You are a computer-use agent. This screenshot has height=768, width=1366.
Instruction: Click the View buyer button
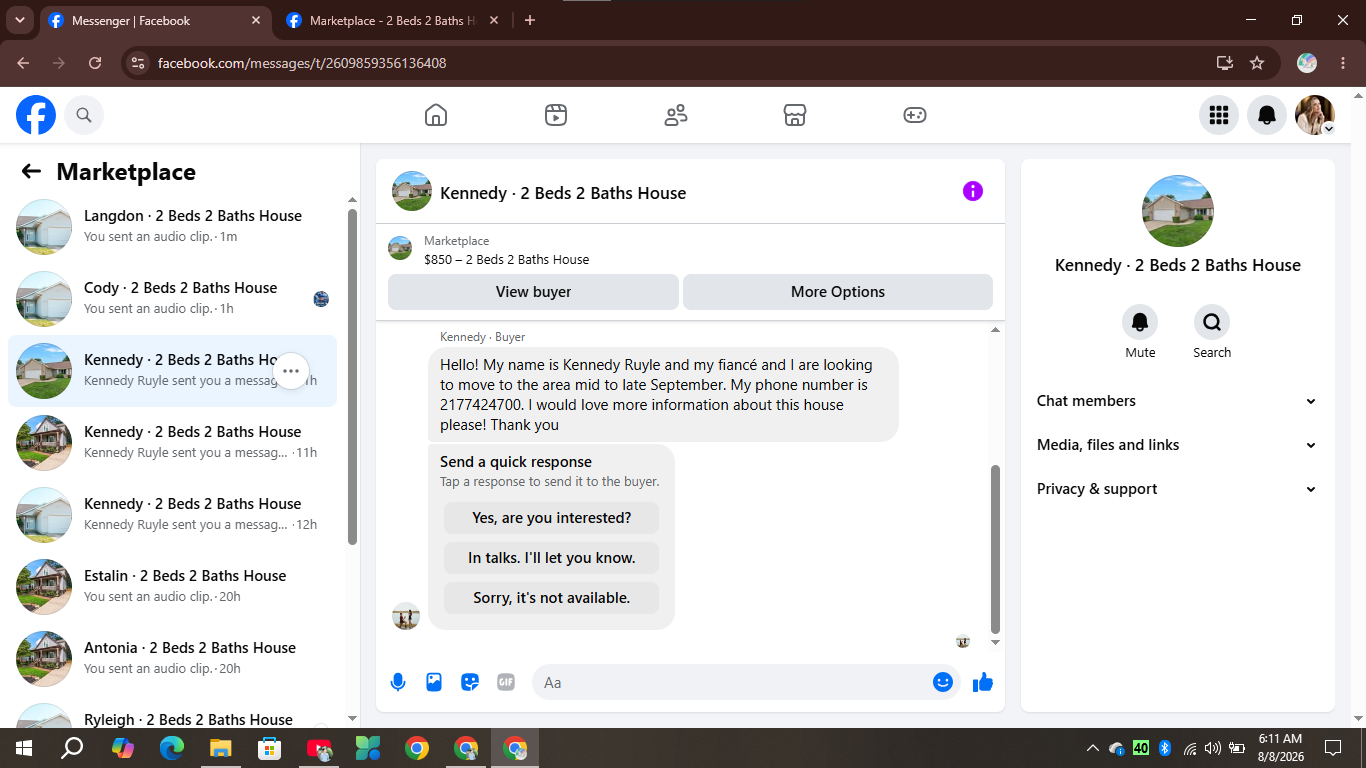click(x=533, y=292)
